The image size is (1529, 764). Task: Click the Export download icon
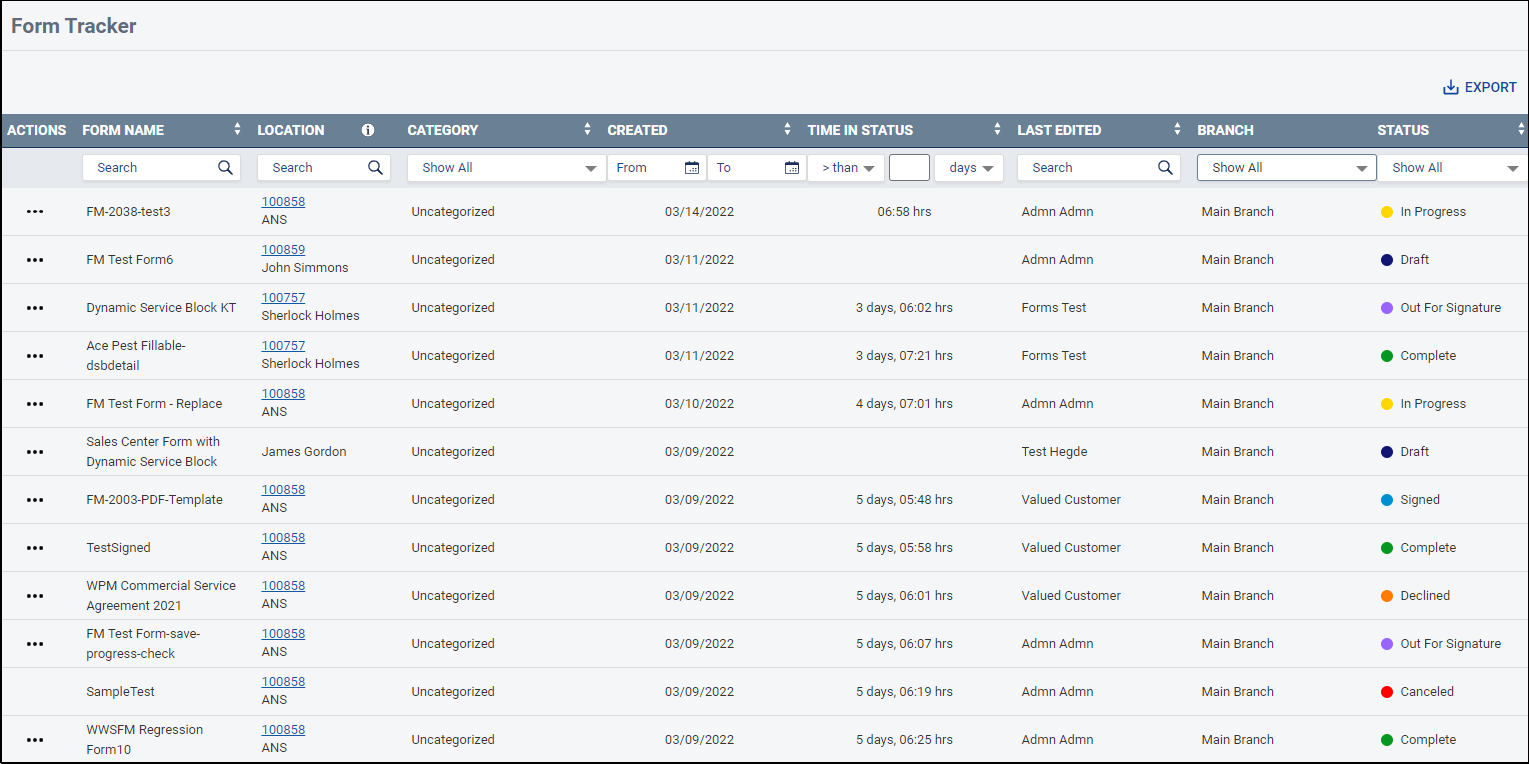click(1451, 88)
